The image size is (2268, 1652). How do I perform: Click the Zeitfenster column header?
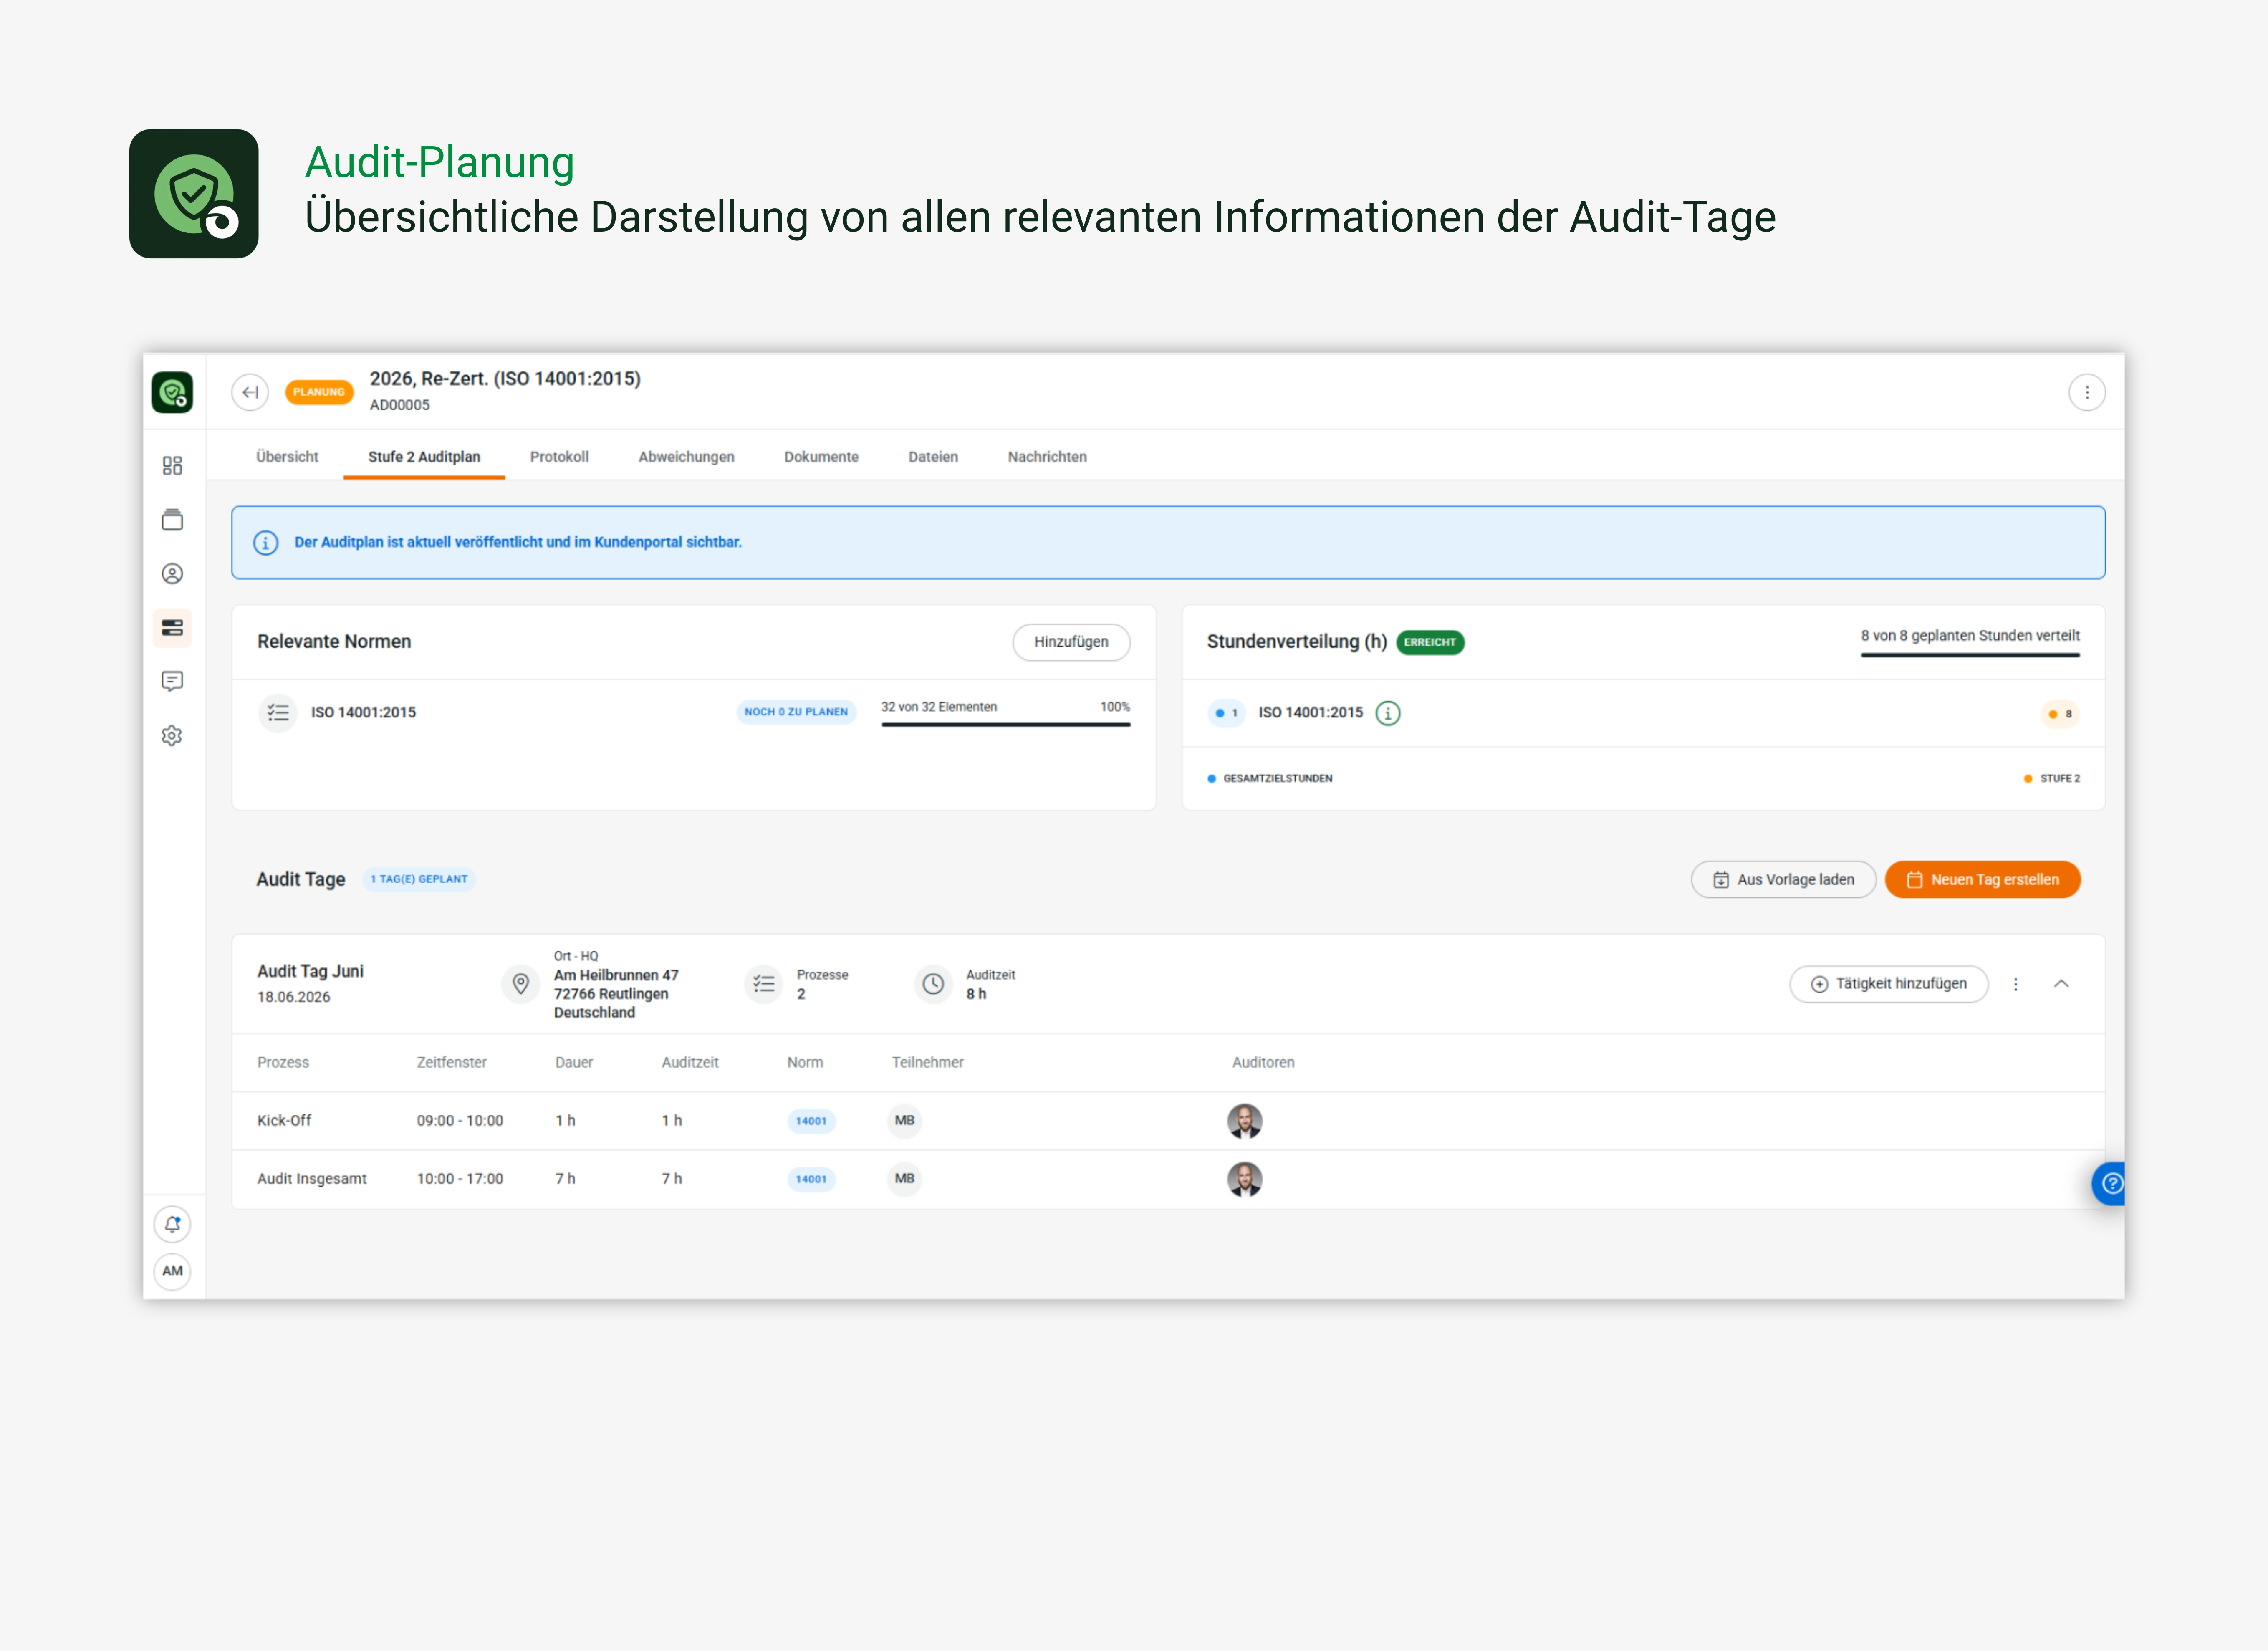(x=452, y=1063)
